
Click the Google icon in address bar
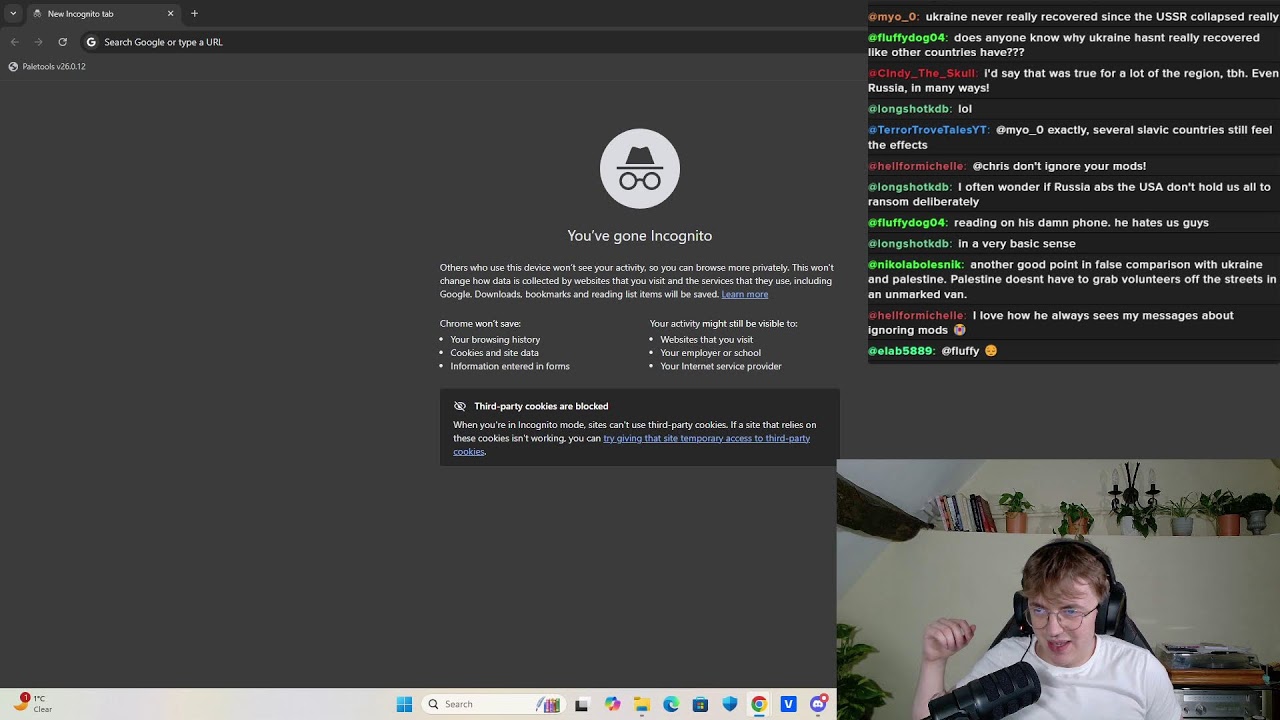tap(91, 42)
